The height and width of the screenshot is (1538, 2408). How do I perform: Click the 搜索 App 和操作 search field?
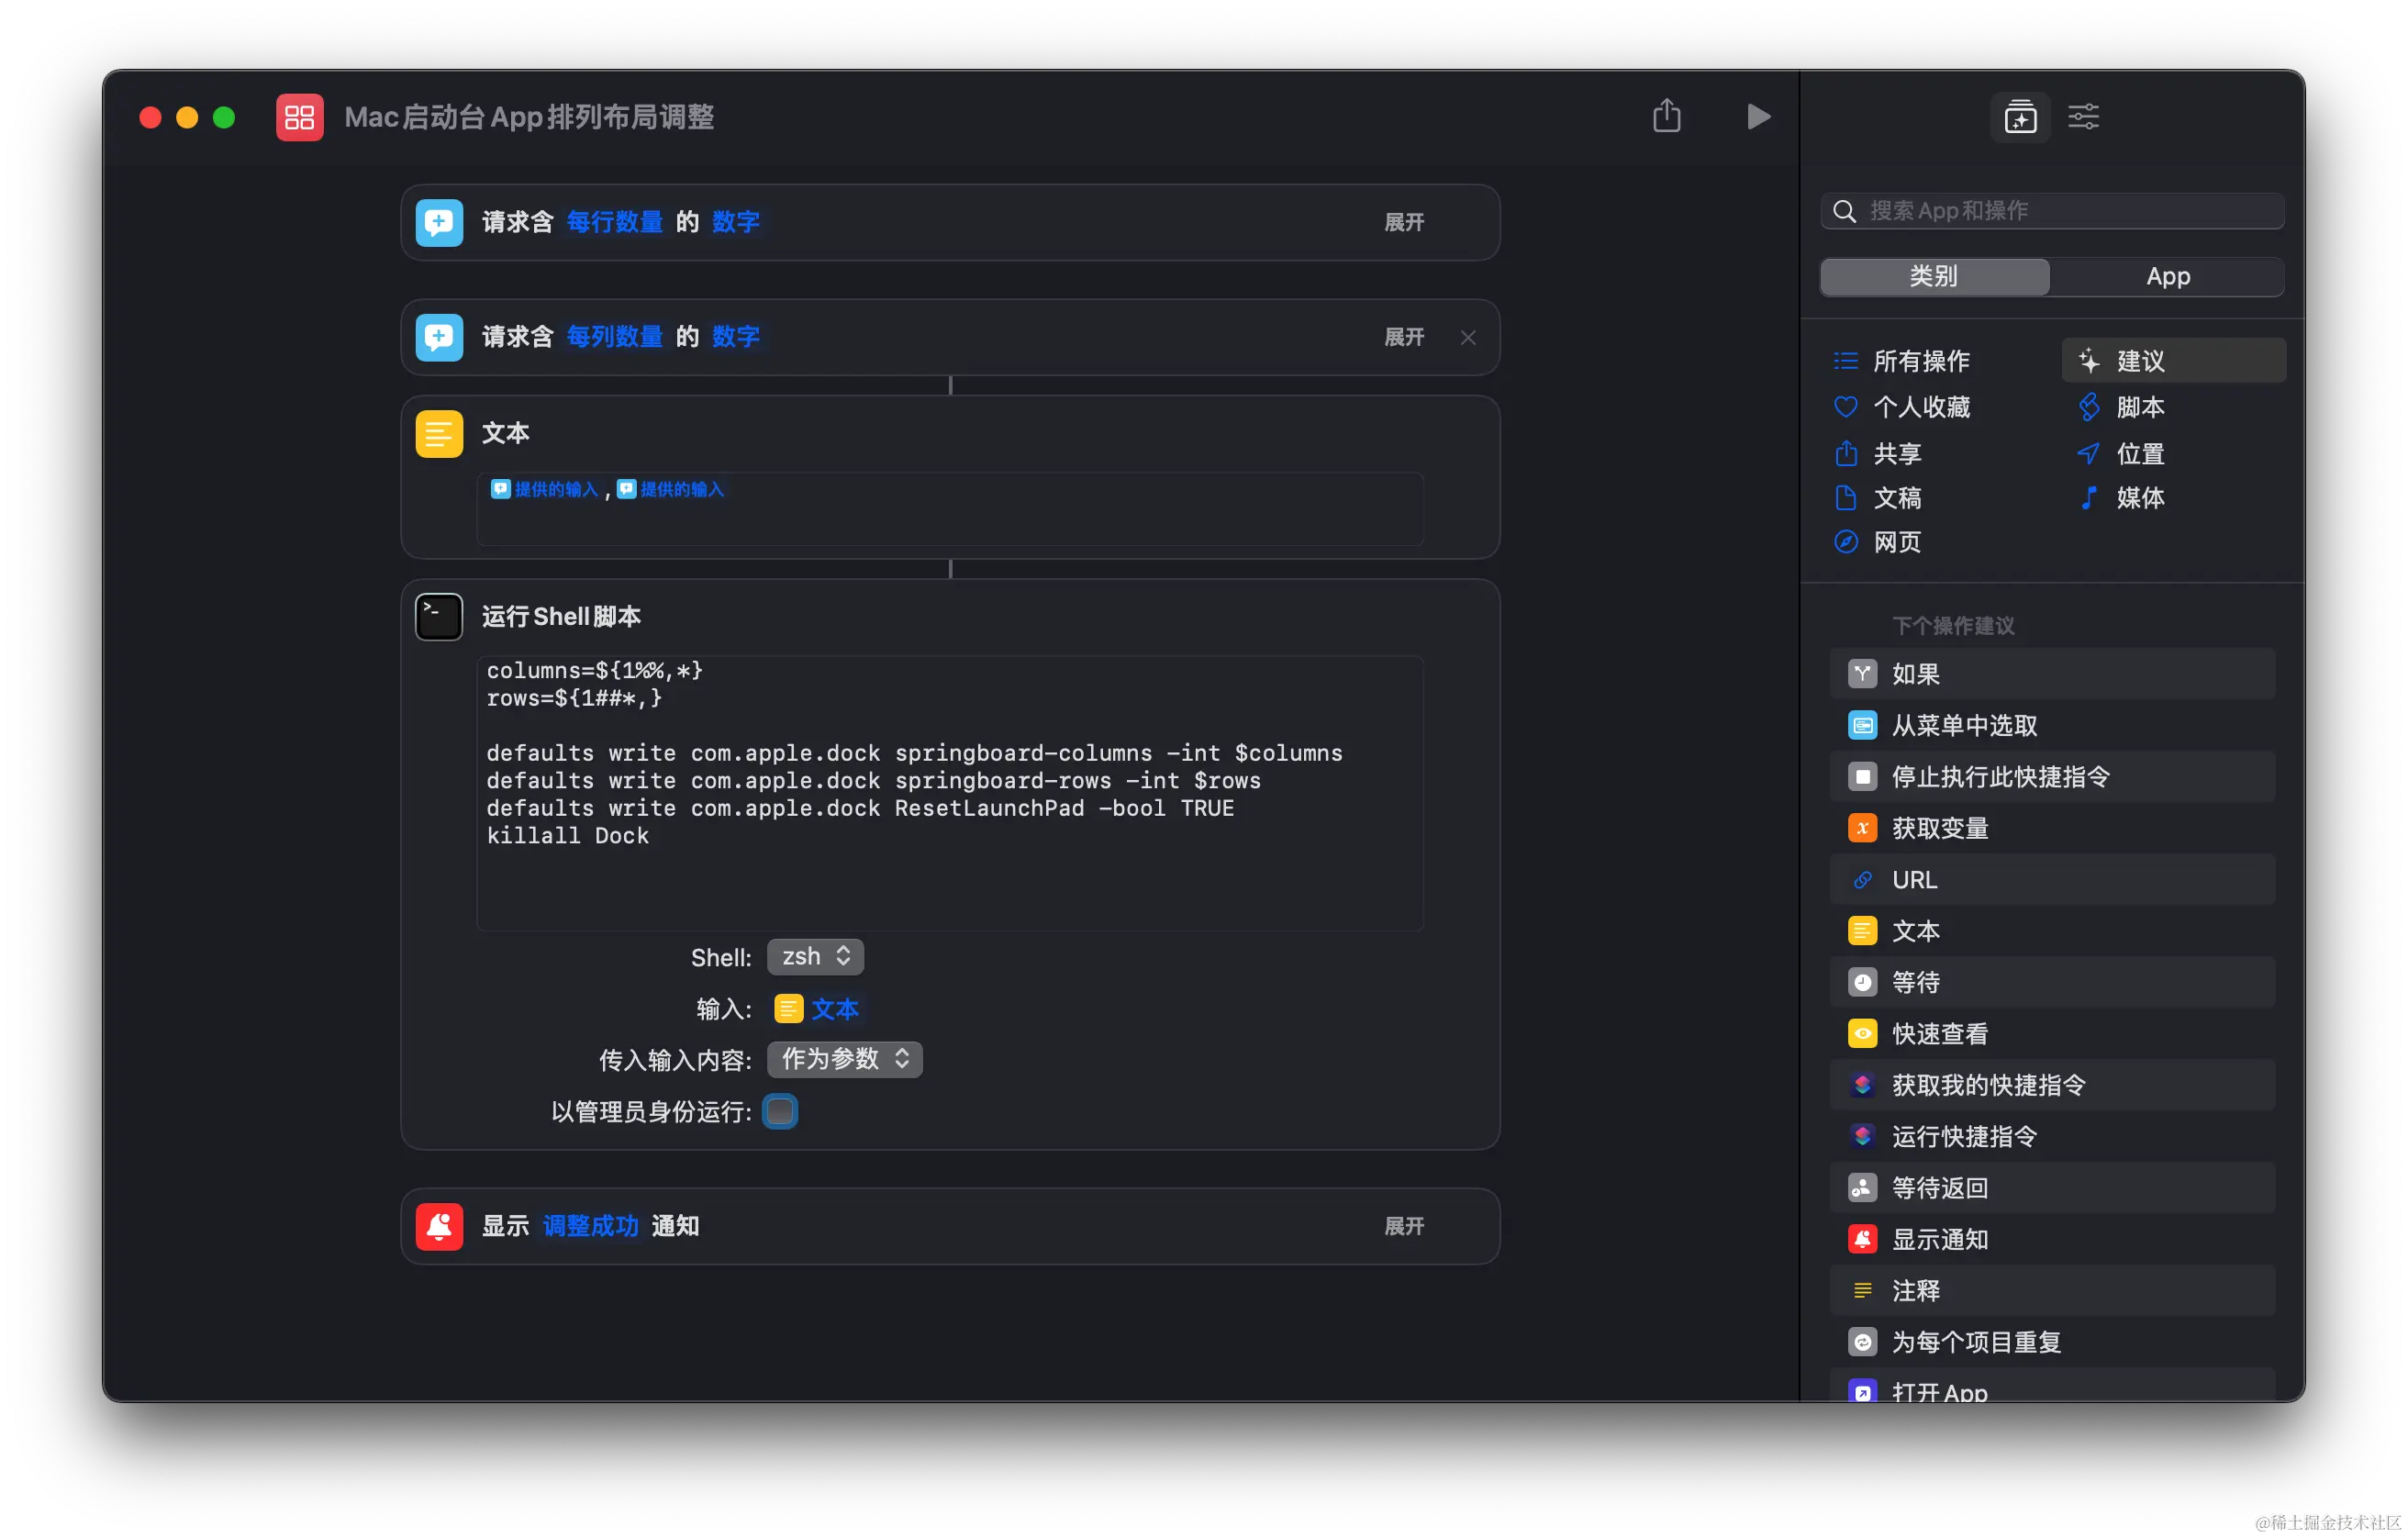tap(2060, 211)
